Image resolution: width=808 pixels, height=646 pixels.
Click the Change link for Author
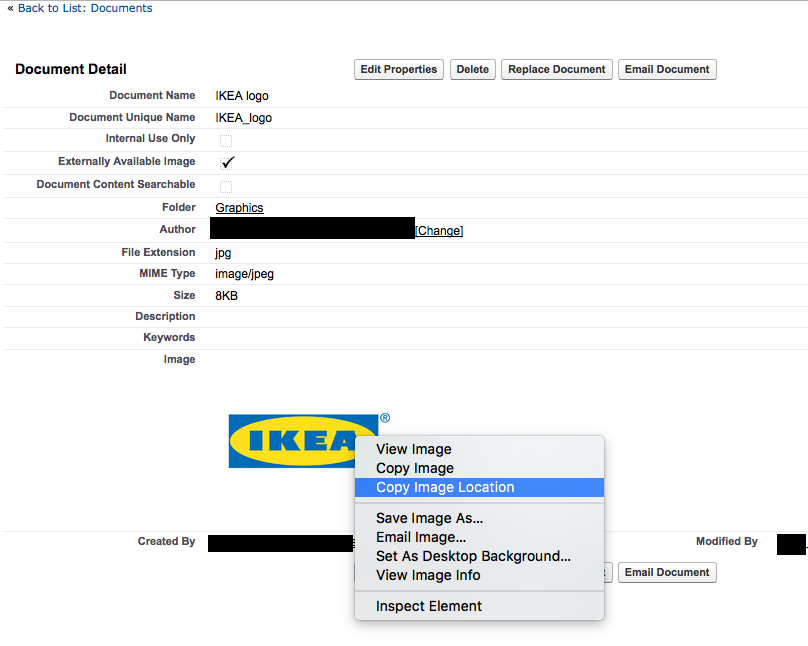pos(439,230)
